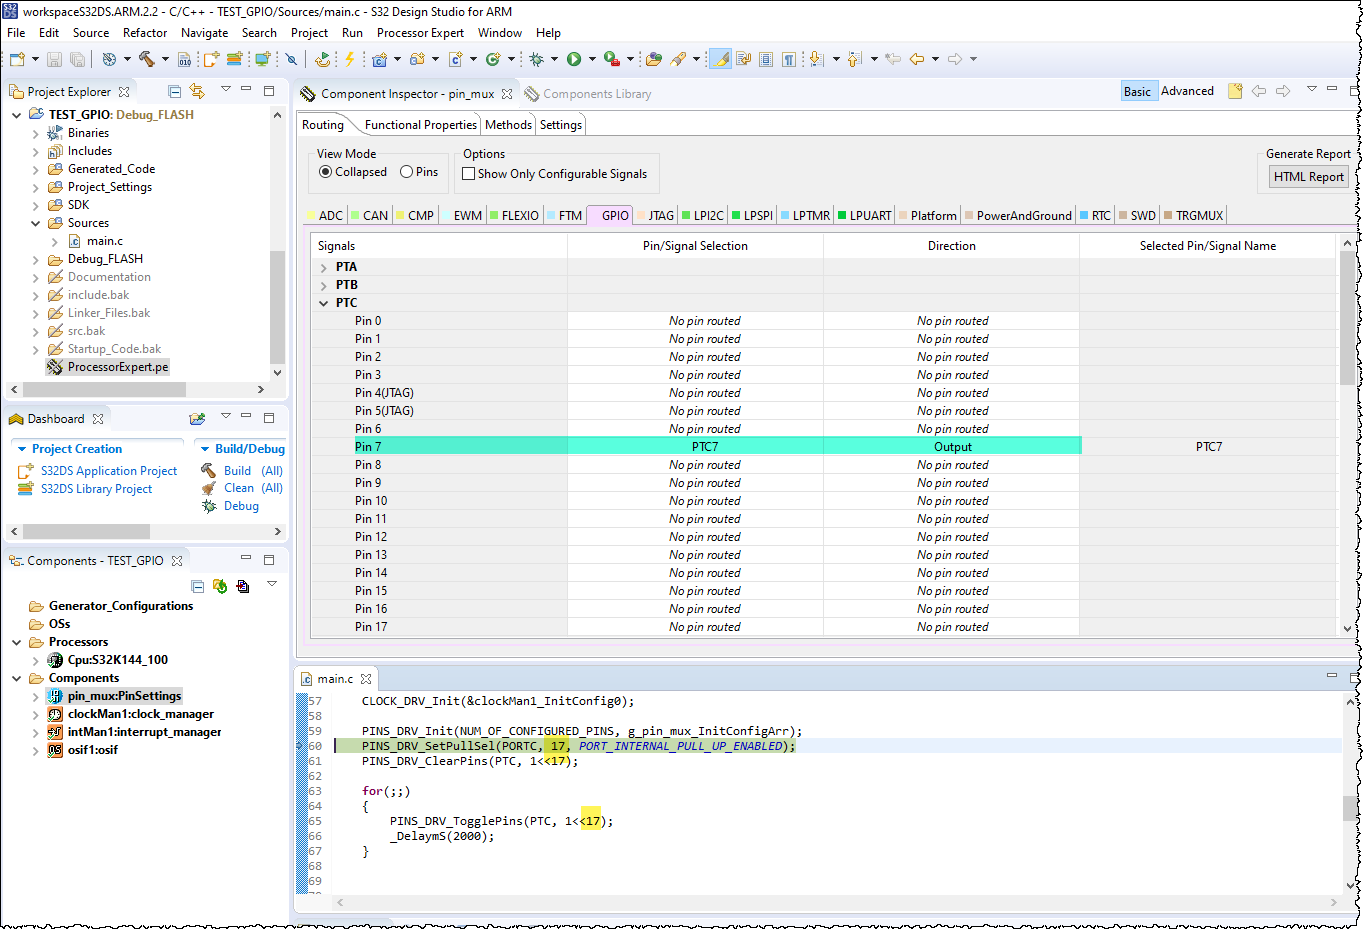The height and width of the screenshot is (932, 1363).
Task: Click Link with Editor in Project Explorer
Action: pyautogui.click(x=197, y=91)
